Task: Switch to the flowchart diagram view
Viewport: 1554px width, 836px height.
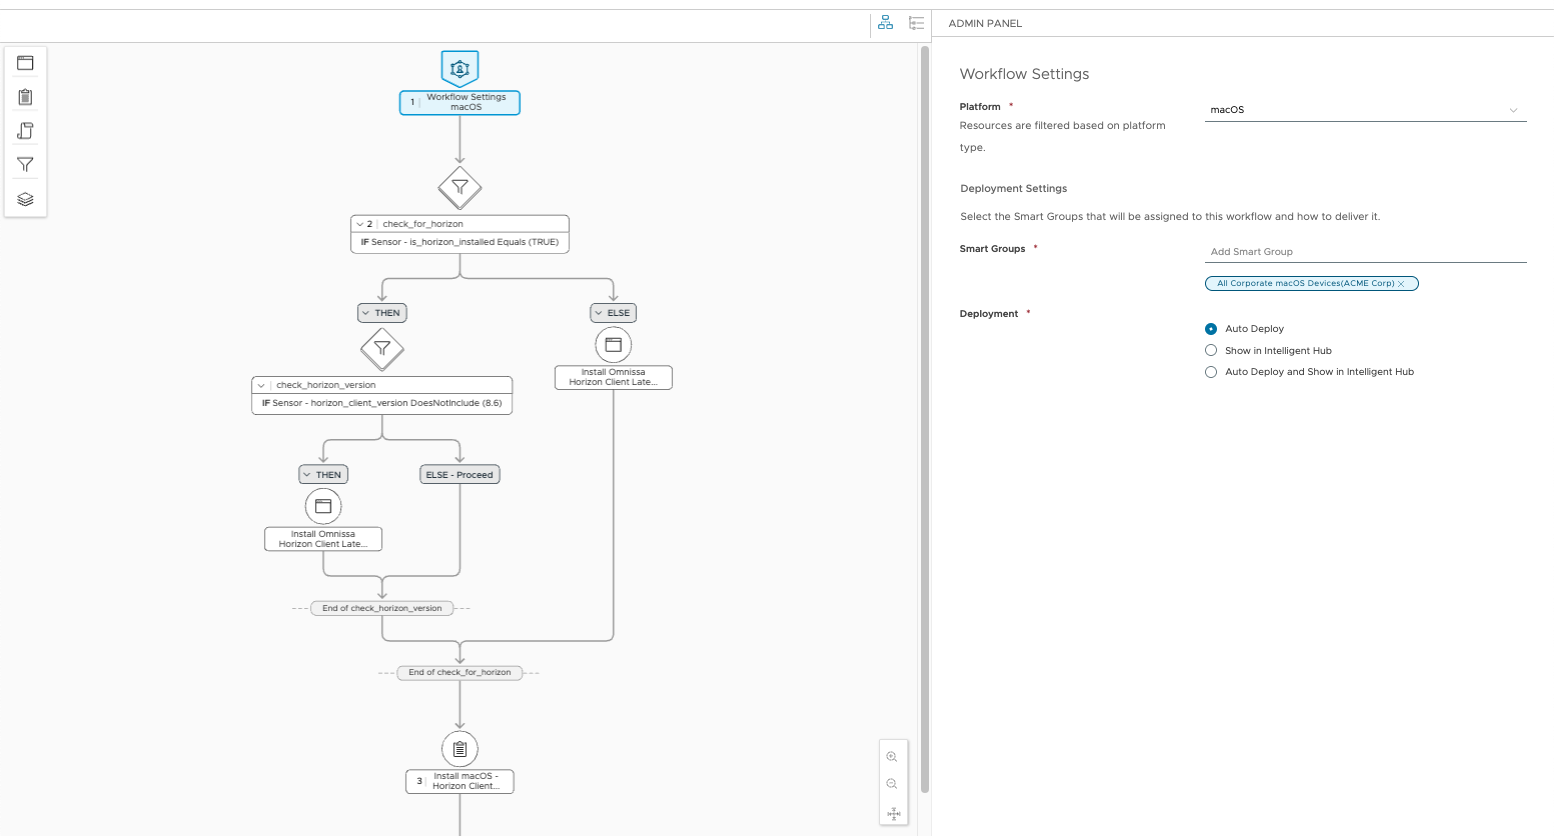Action: pos(885,23)
